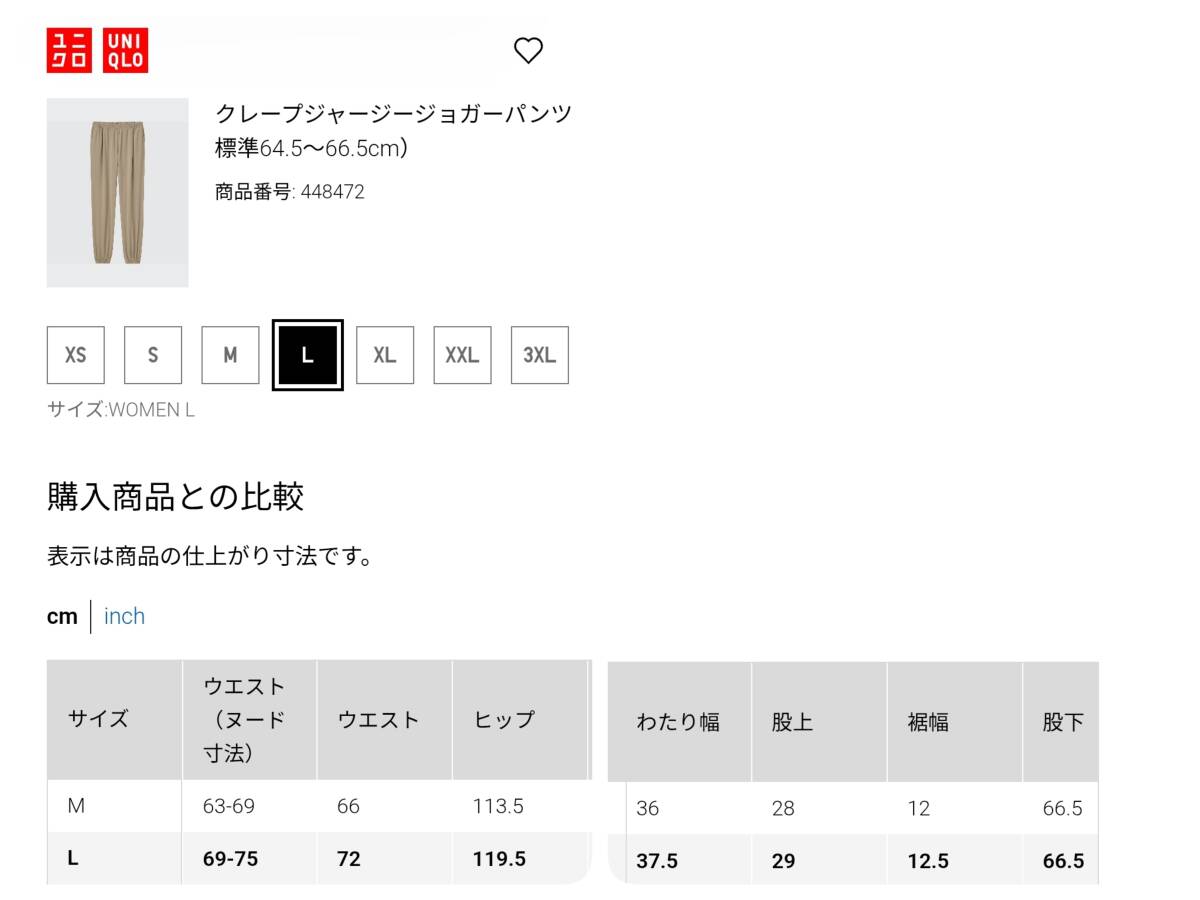Switch measurements to inch

(x=124, y=616)
